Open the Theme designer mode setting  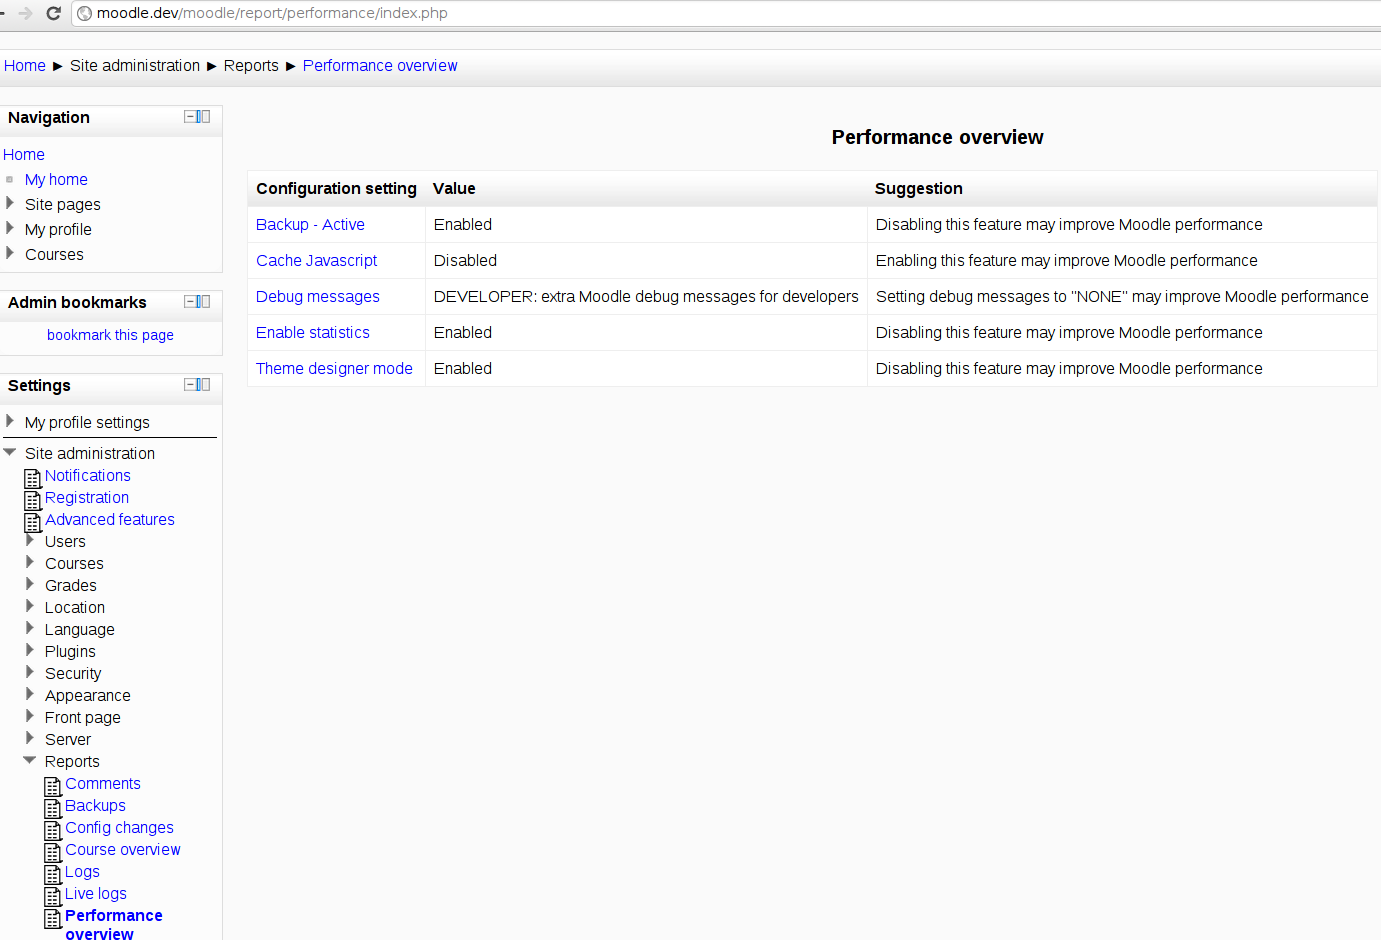click(x=334, y=369)
